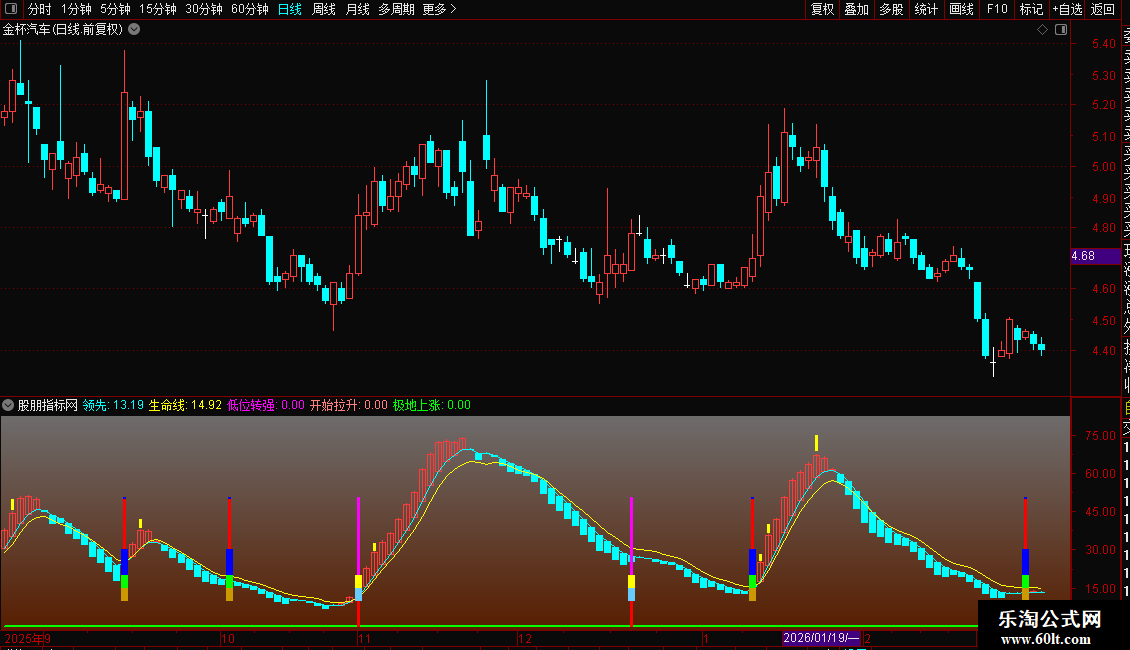
Task: Open the 多周期 multi-period view
Action: tap(396, 9)
